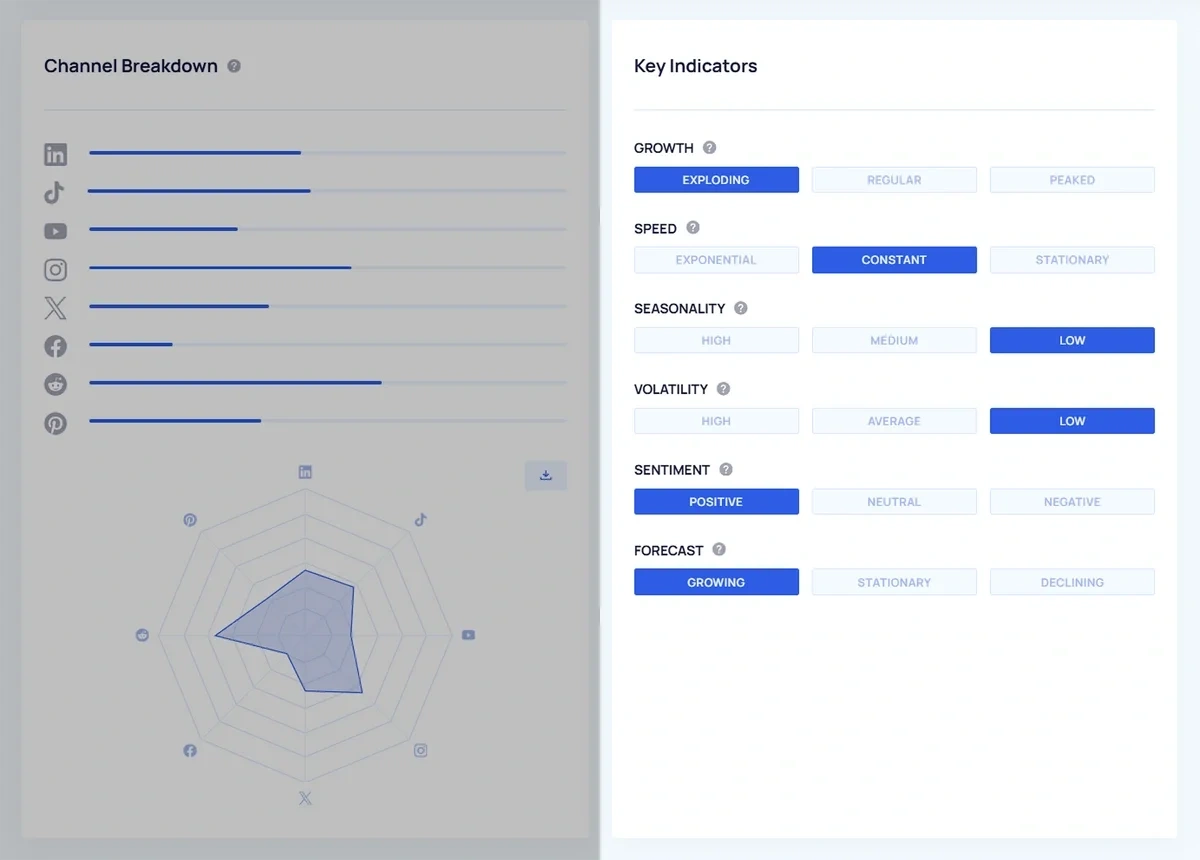Click the TikTok channel icon

55,192
